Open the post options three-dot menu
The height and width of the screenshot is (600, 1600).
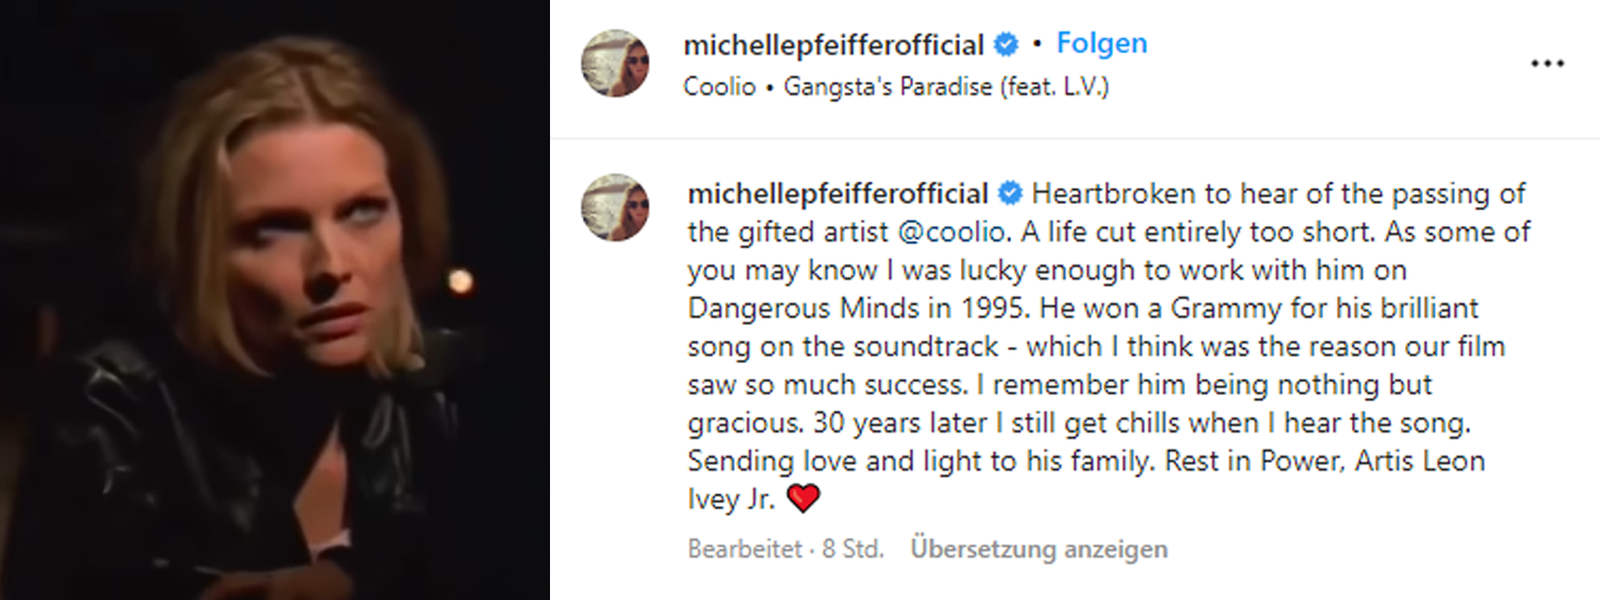(x=1547, y=62)
